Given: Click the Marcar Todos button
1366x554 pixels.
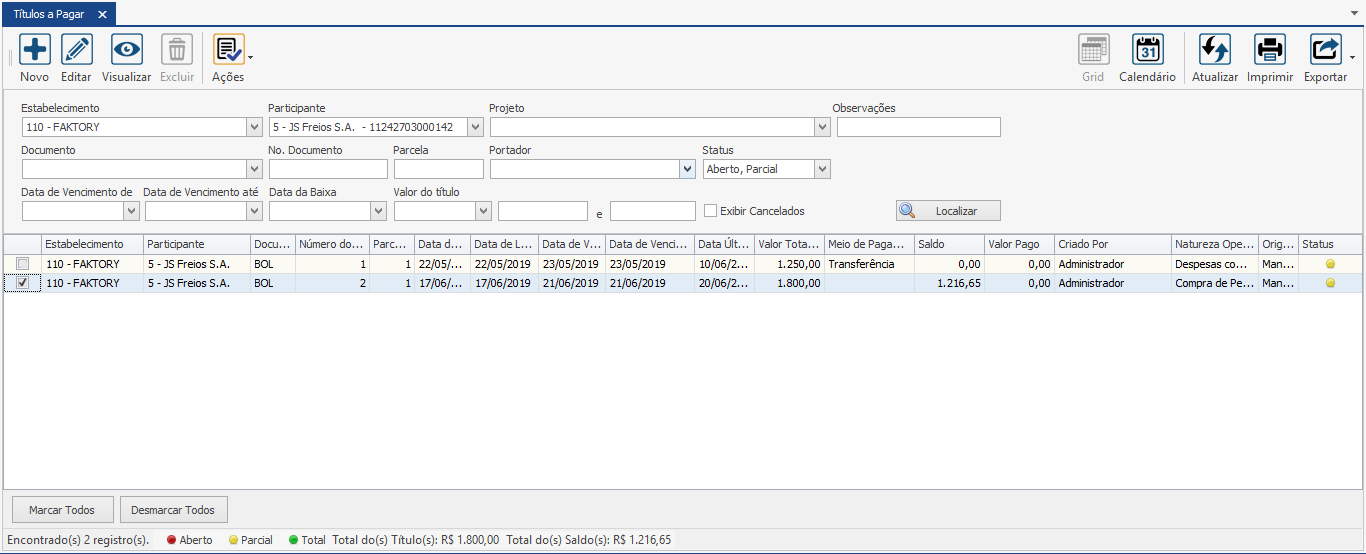Looking at the screenshot, I should tap(62, 510).
